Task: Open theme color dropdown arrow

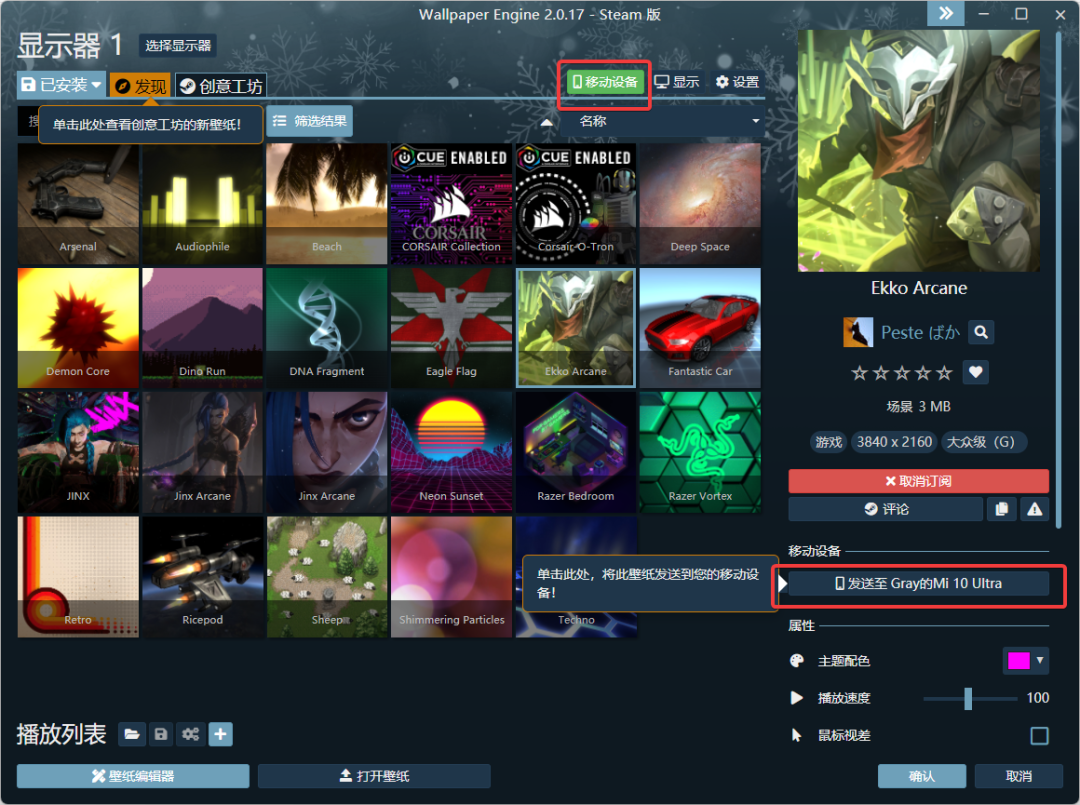Action: click(x=1040, y=660)
